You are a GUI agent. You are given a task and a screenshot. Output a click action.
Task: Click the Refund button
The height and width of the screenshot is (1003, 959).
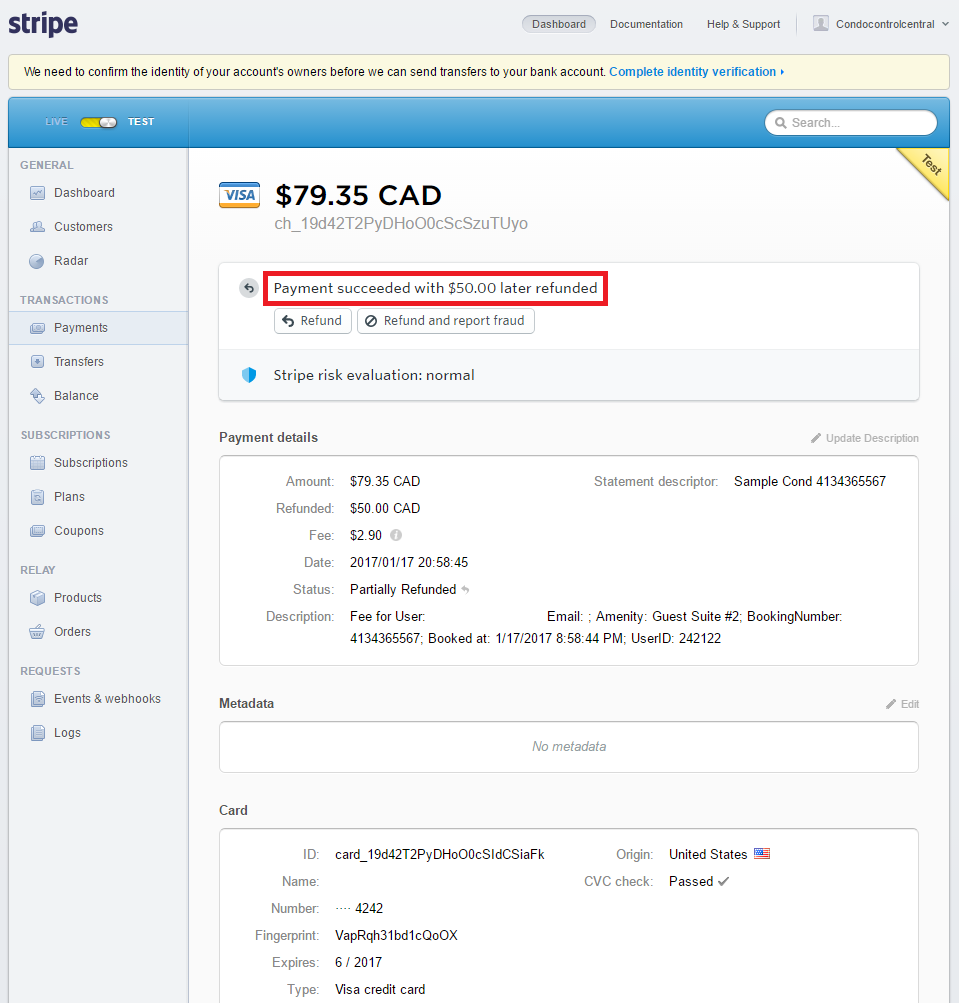312,321
